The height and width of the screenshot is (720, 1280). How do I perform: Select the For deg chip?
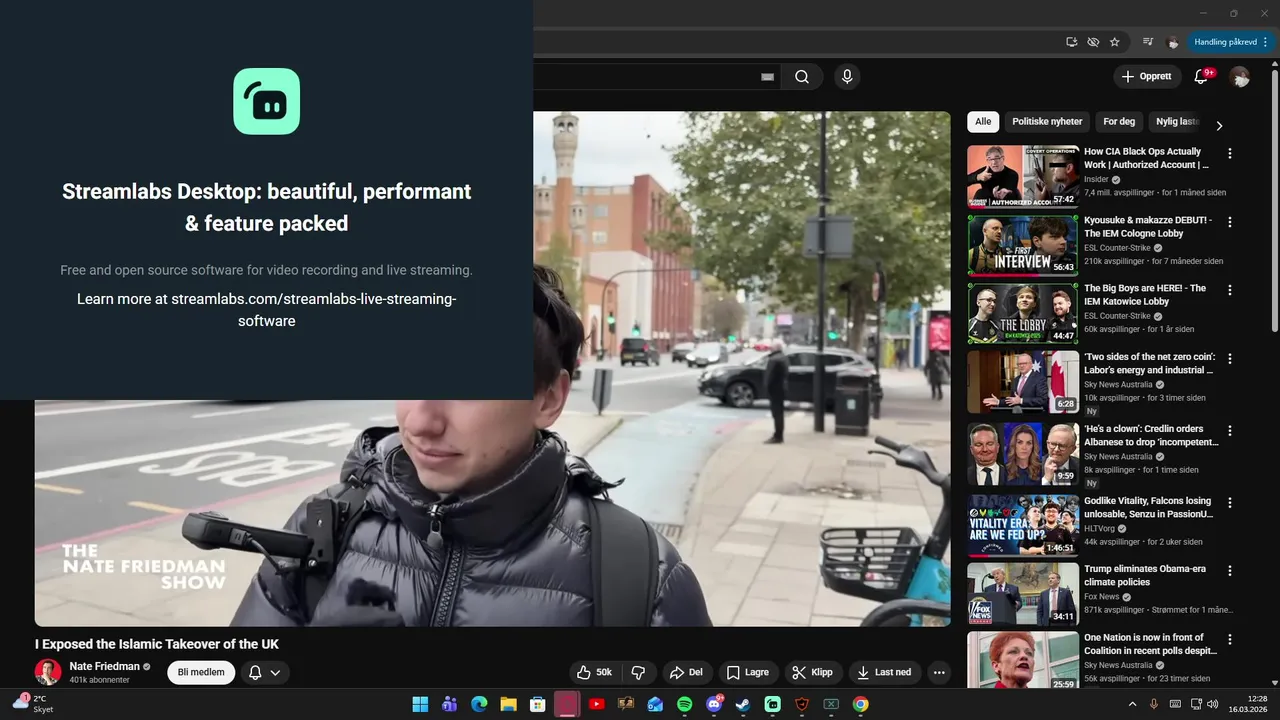point(1119,122)
